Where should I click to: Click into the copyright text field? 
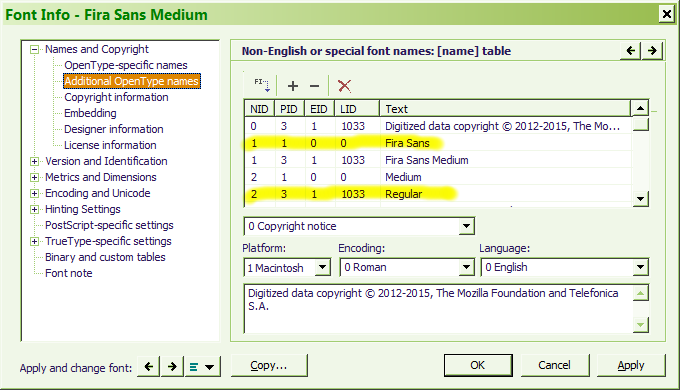pos(438,308)
